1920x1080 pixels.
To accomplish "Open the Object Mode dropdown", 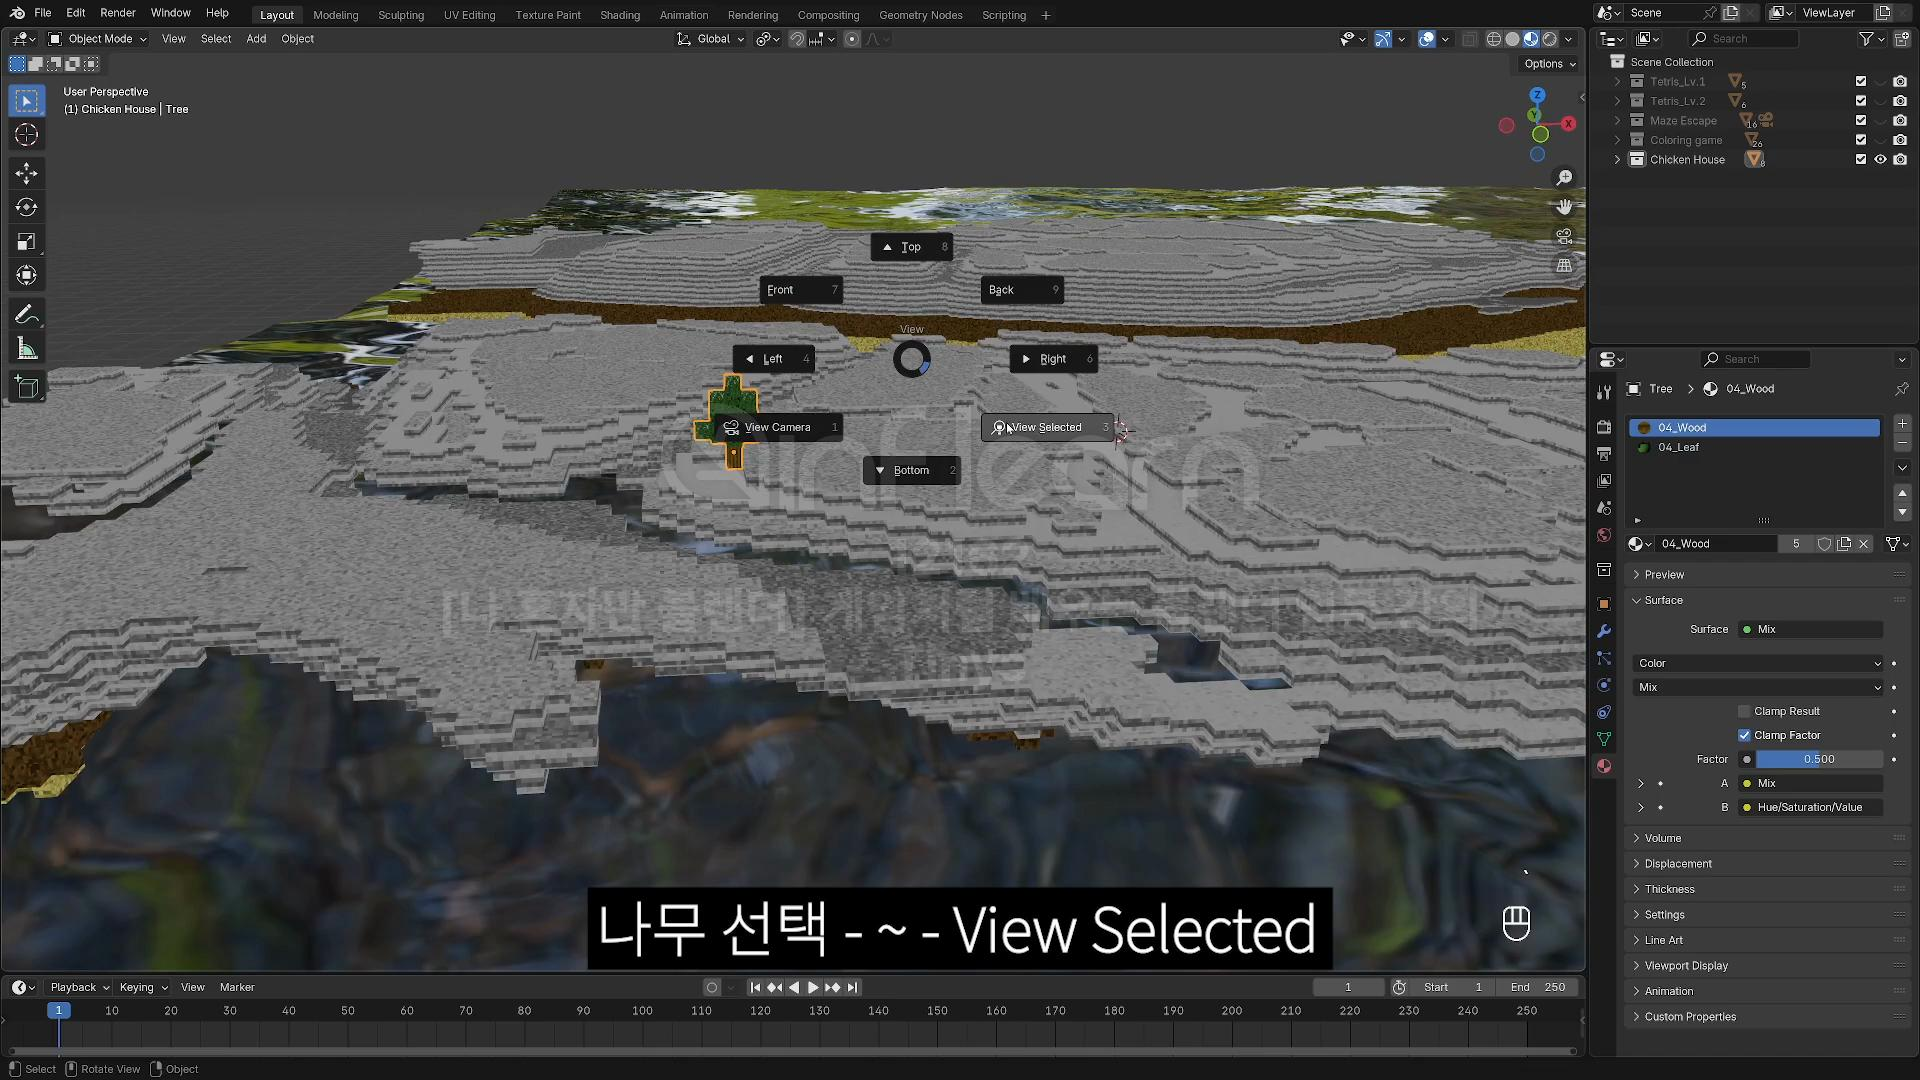I will (98, 39).
